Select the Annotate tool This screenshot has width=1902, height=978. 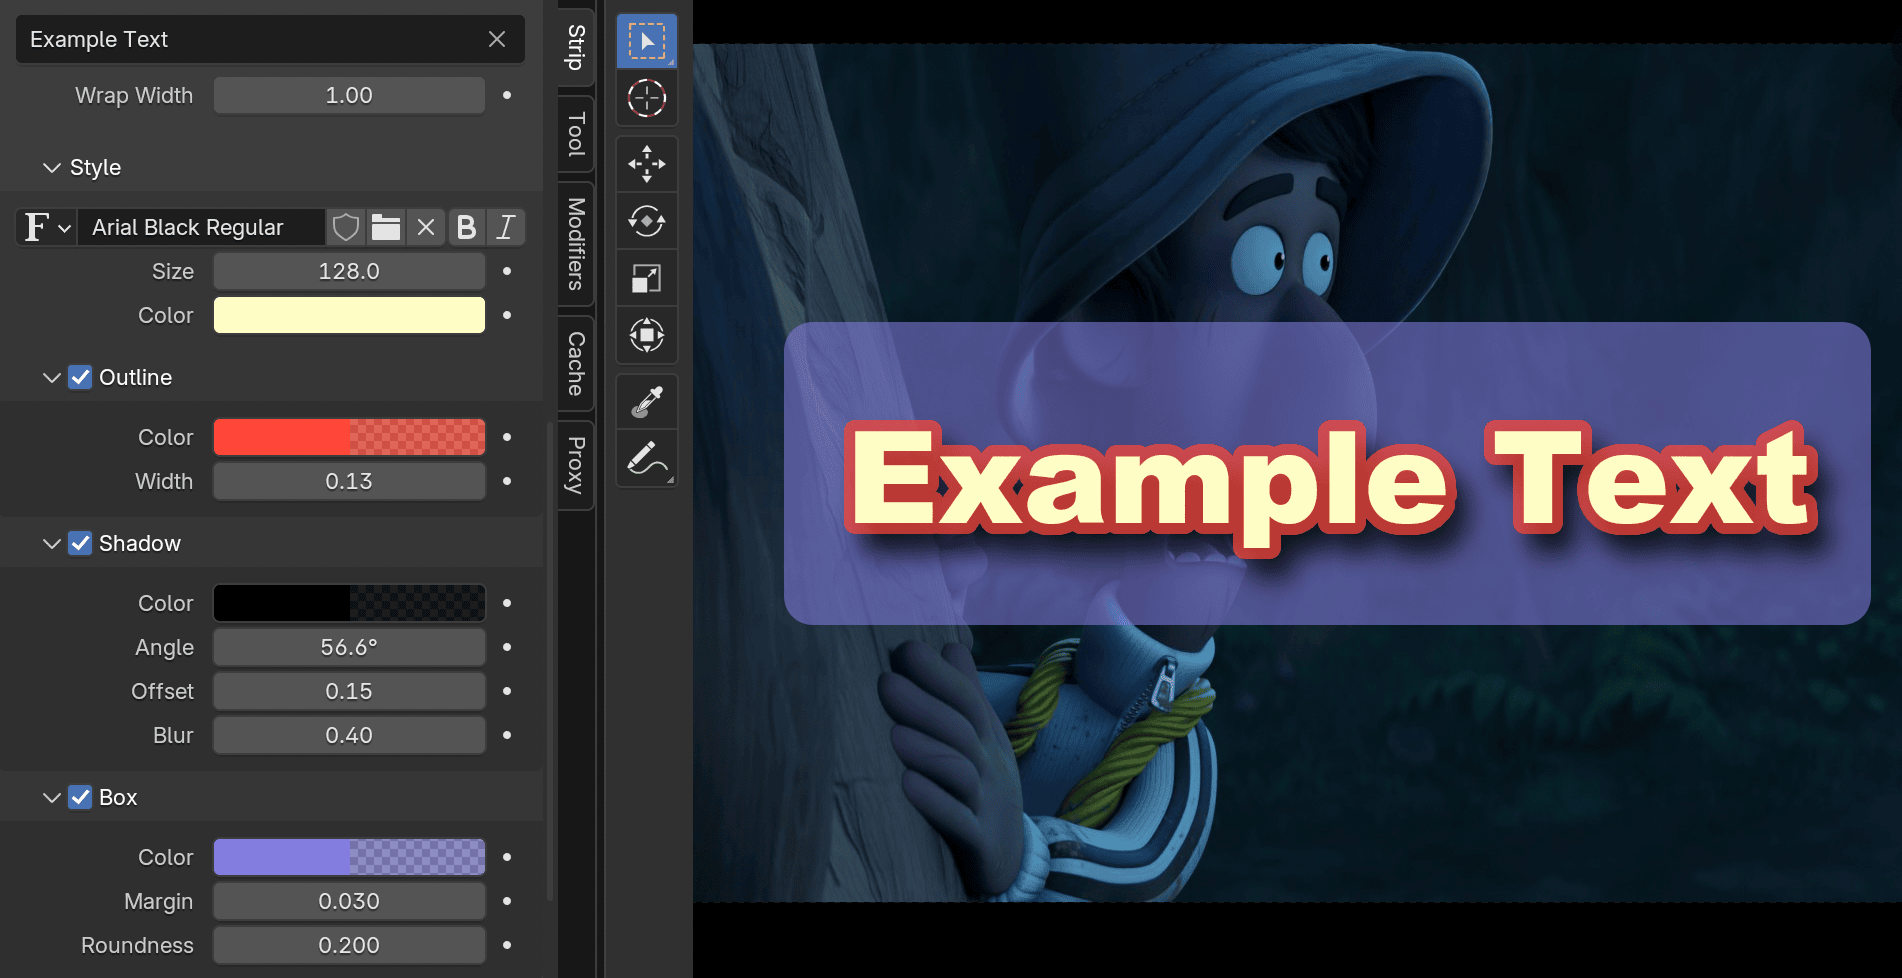click(647, 459)
